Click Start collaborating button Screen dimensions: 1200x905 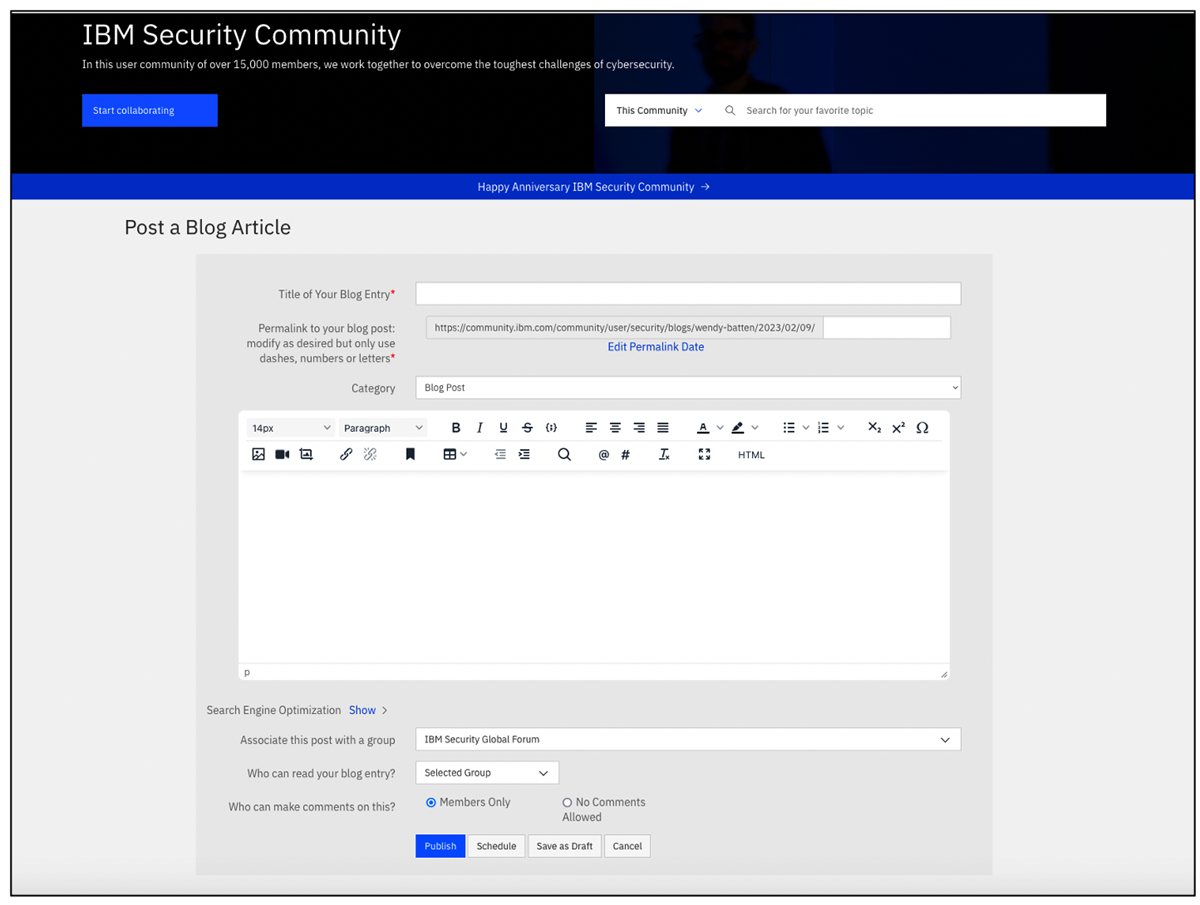(150, 110)
